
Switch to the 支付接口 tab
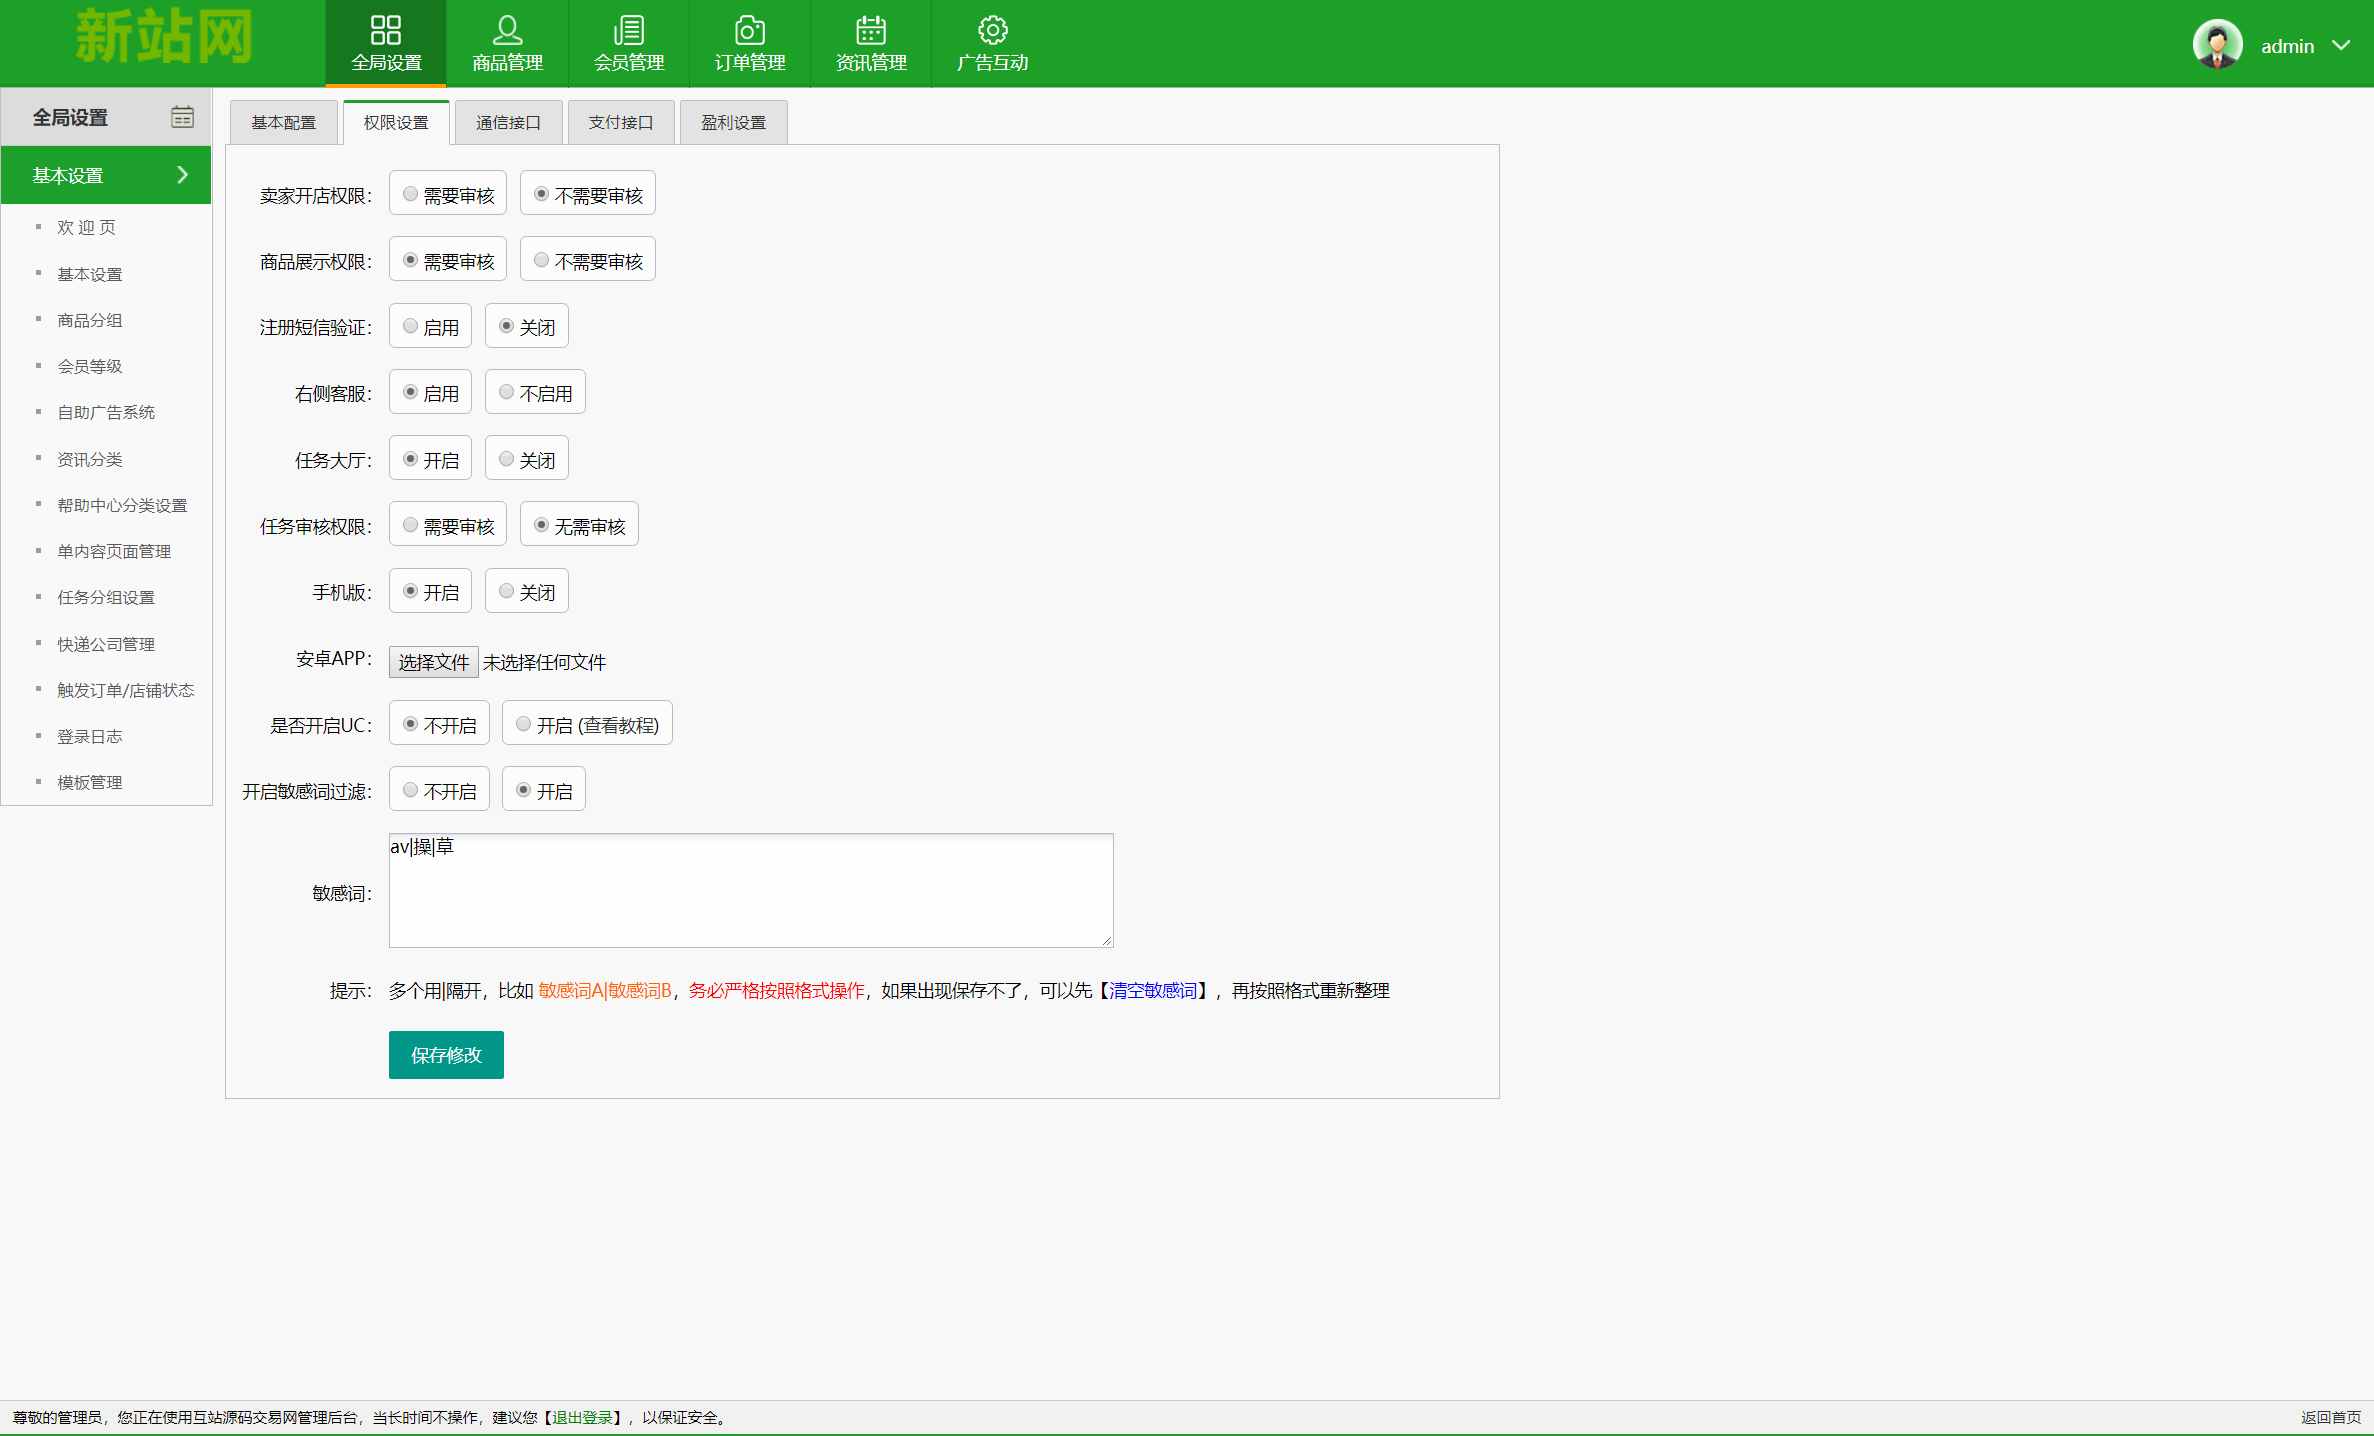click(620, 122)
